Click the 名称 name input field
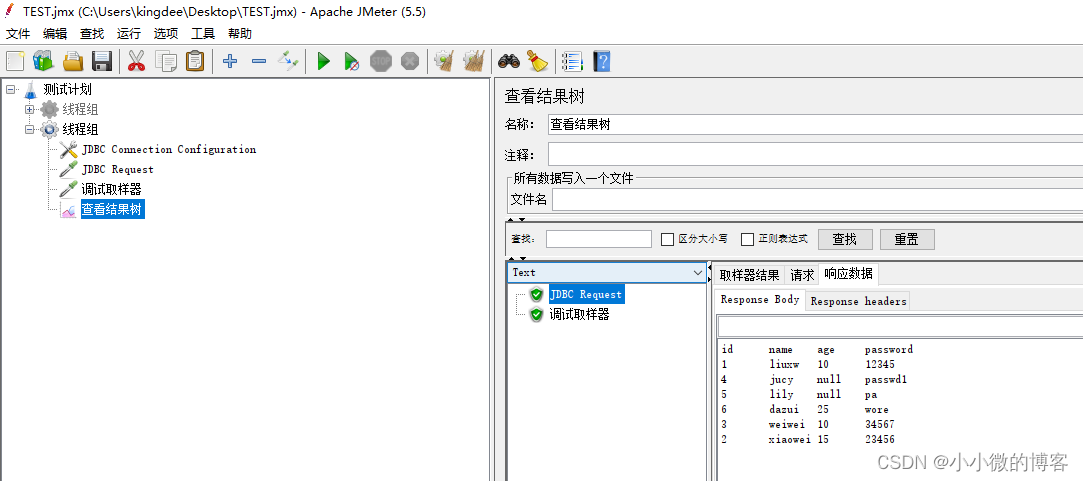Viewport: 1083px width, 481px height. [815, 124]
